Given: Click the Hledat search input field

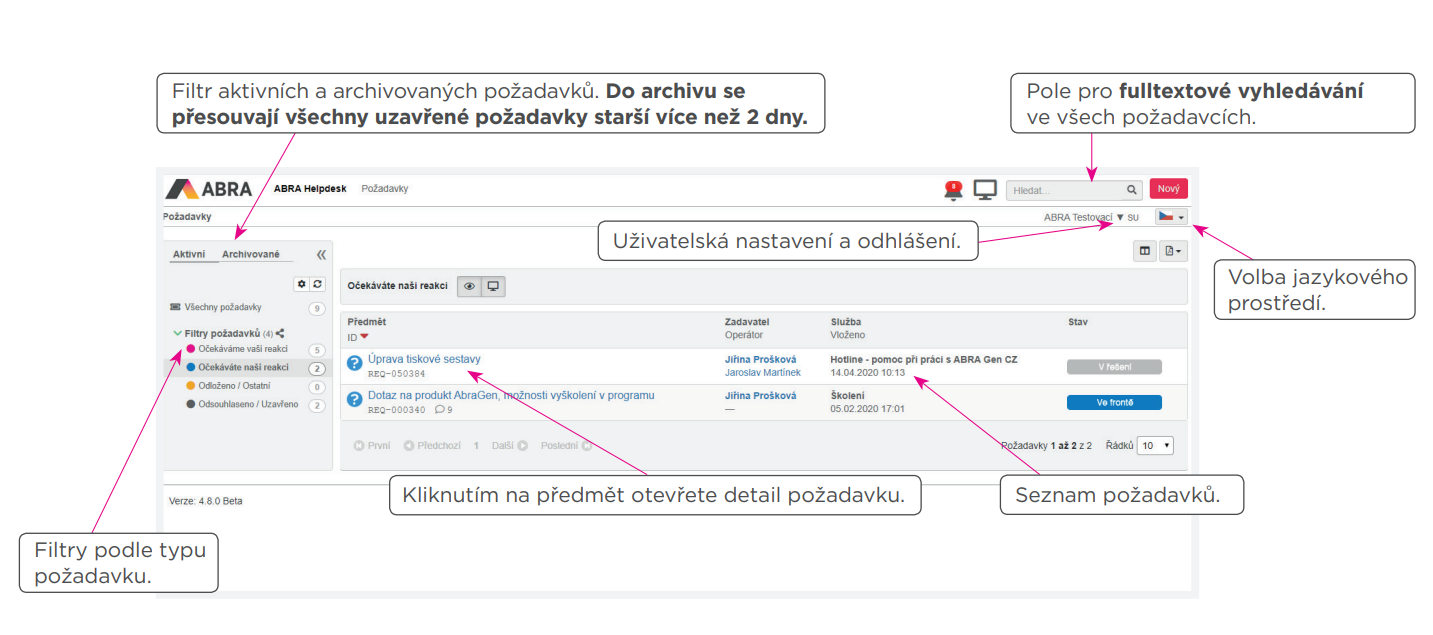Looking at the screenshot, I should [1065, 190].
